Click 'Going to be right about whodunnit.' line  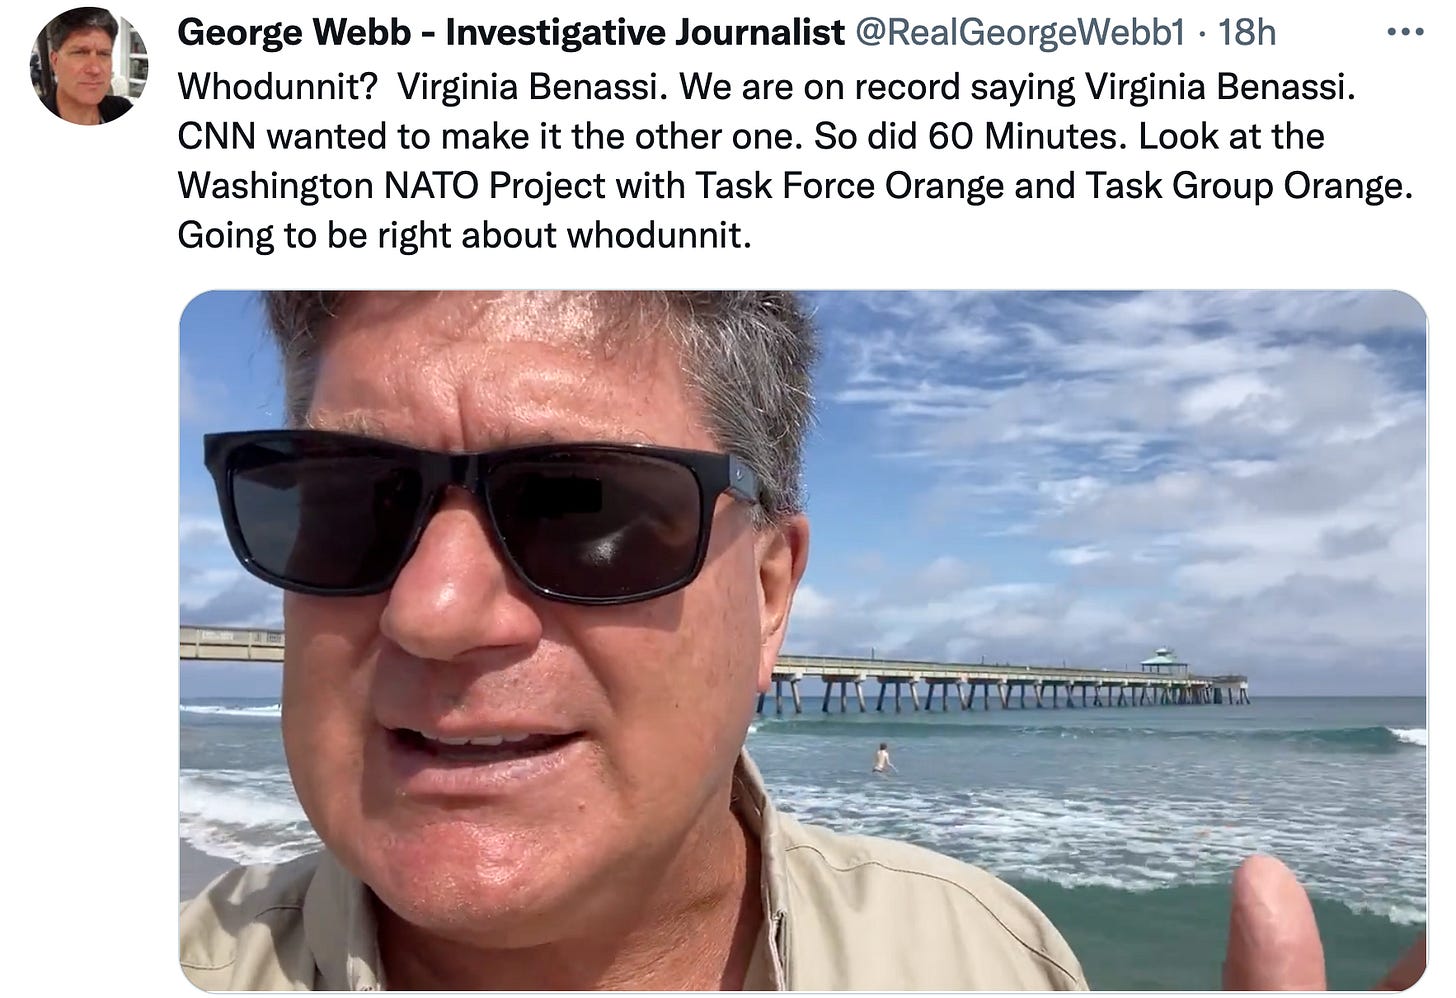point(464,235)
